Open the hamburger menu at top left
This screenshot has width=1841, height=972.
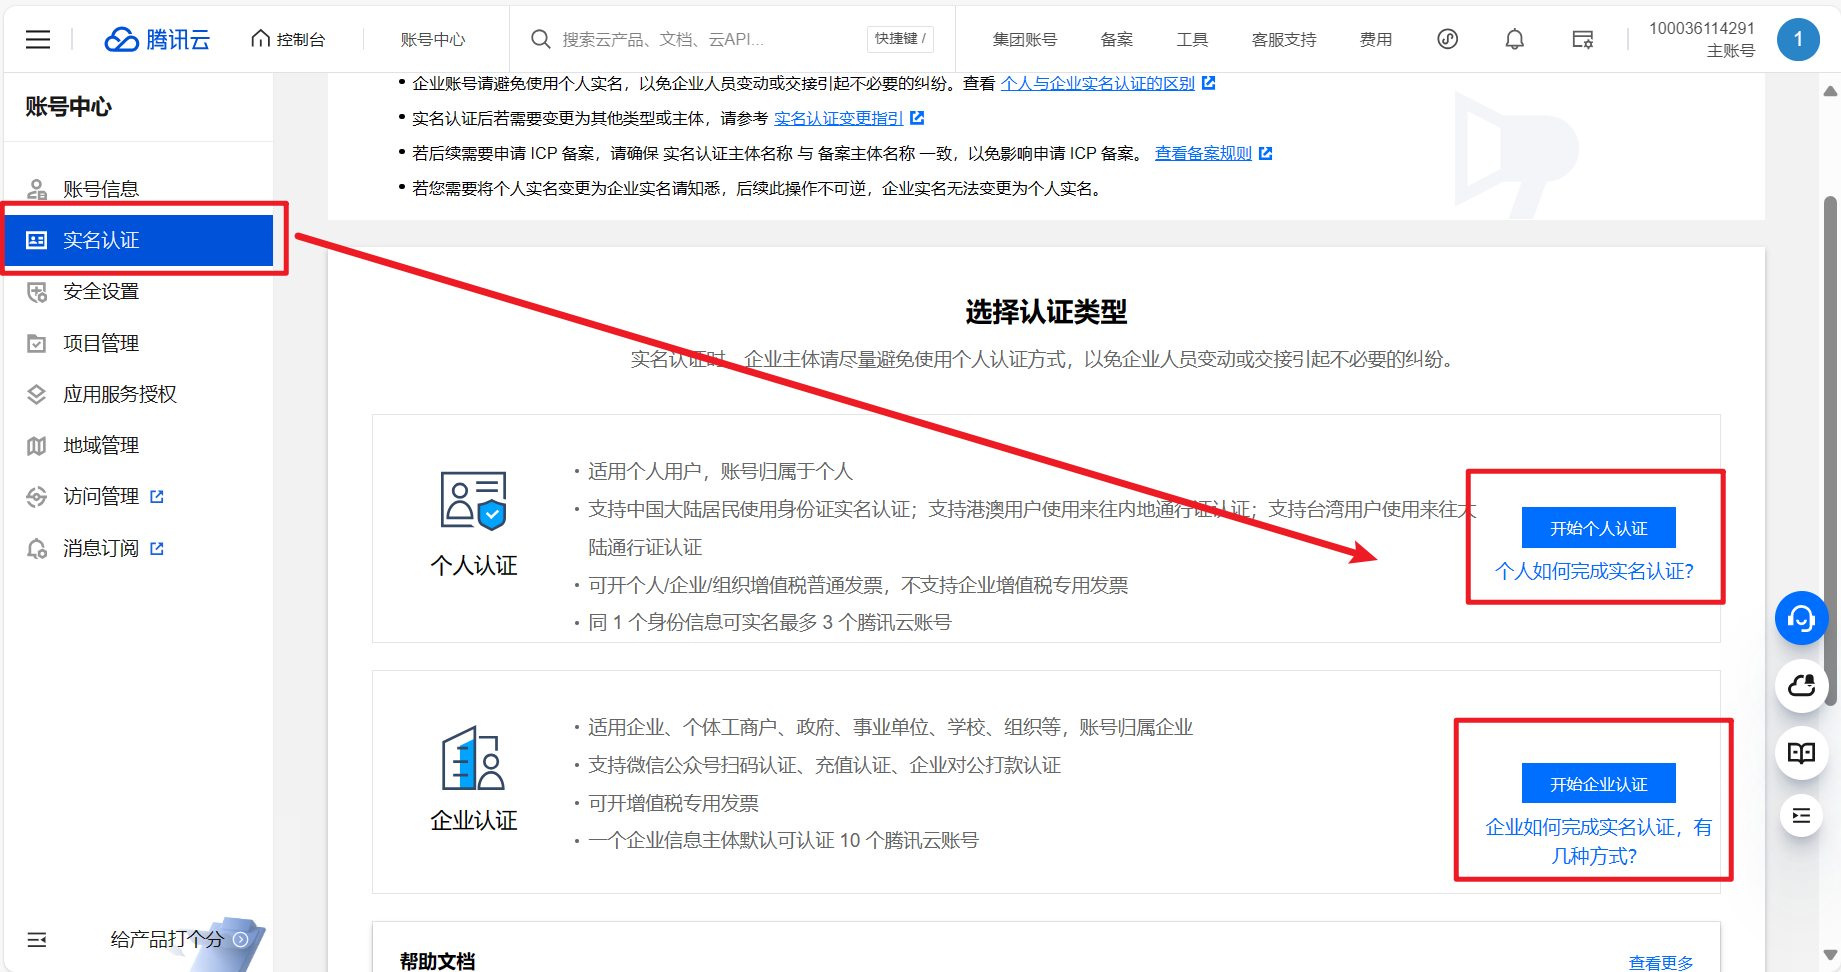(38, 39)
